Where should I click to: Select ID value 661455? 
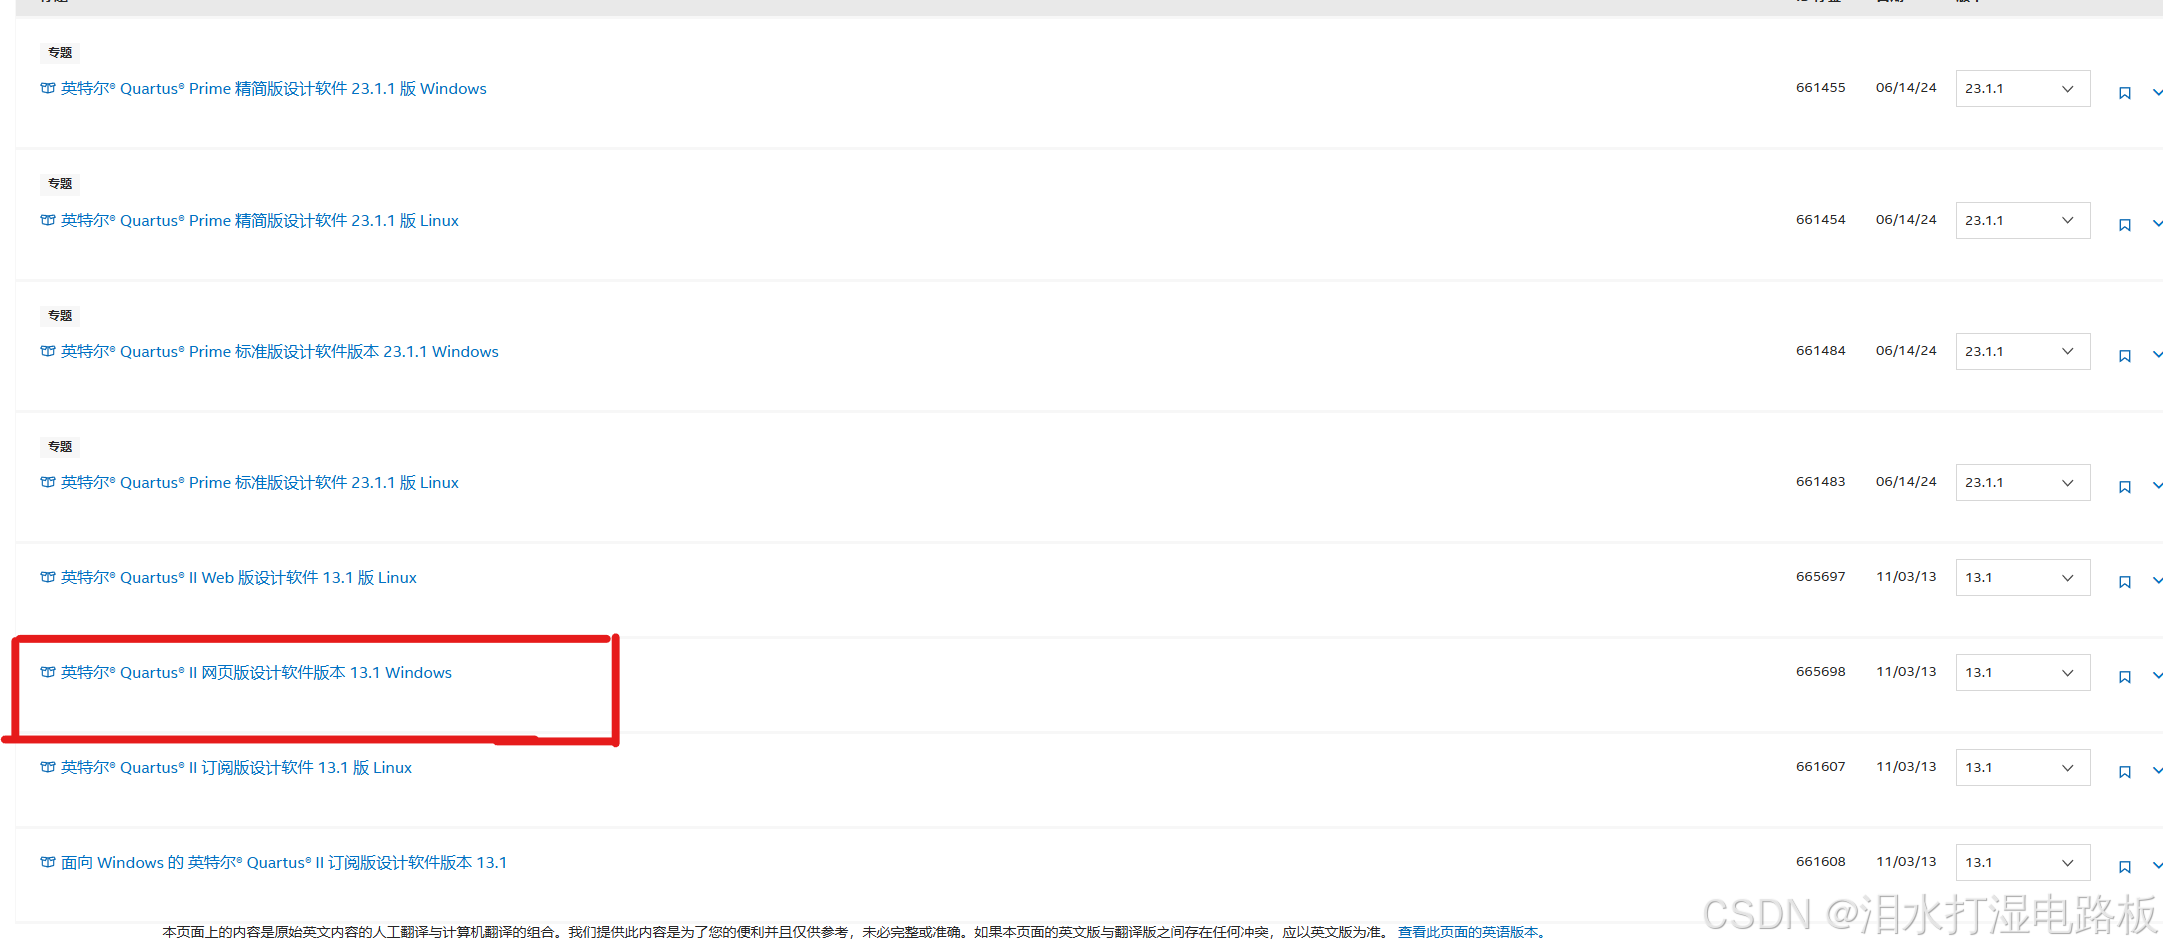click(x=1820, y=88)
